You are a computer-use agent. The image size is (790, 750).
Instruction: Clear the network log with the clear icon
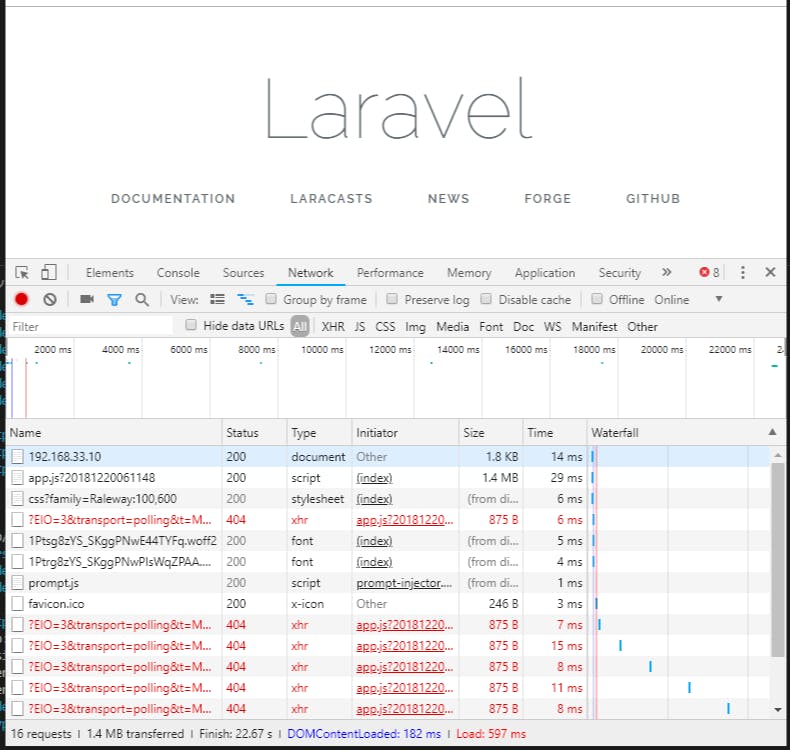[x=49, y=299]
